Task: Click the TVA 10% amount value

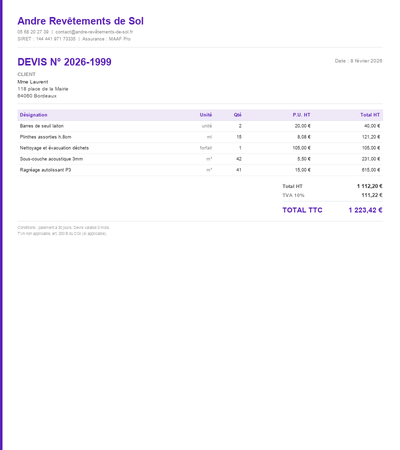Action: click(x=372, y=195)
